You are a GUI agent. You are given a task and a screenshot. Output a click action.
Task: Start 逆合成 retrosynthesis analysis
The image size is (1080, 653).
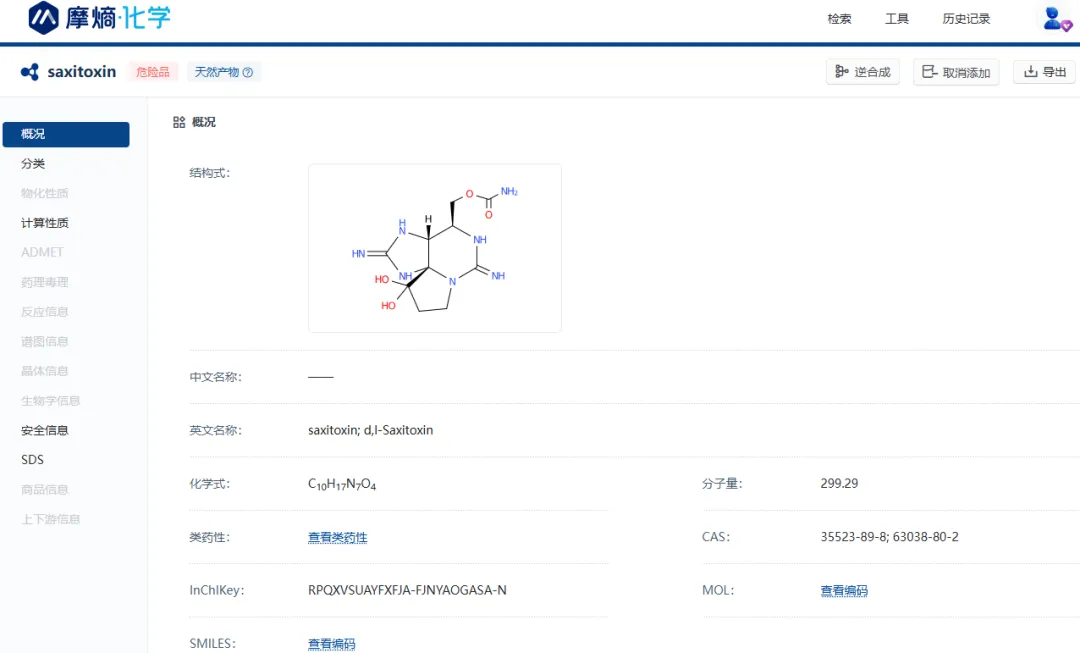863,72
